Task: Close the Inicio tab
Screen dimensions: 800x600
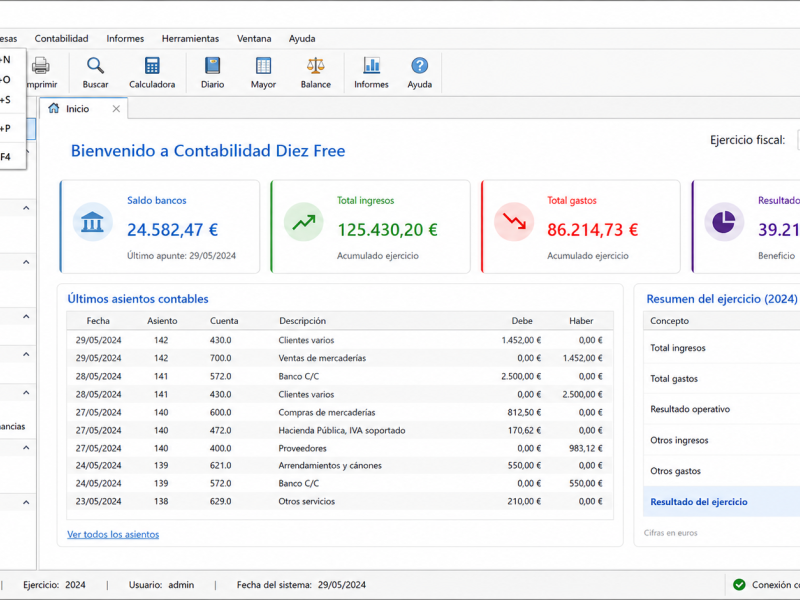Action: [x=116, y=109]
